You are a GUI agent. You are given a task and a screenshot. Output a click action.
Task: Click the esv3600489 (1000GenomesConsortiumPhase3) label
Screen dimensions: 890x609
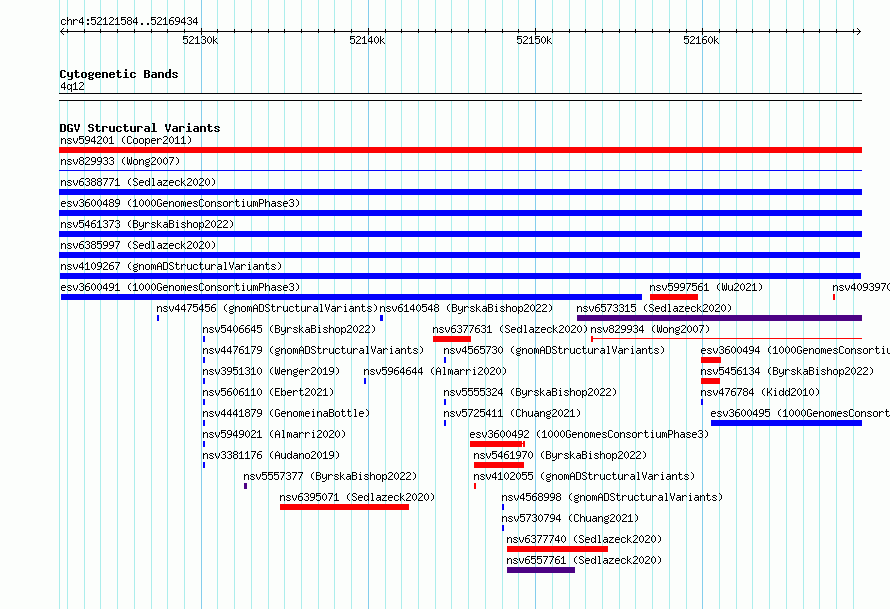click(x=180, y=203)
